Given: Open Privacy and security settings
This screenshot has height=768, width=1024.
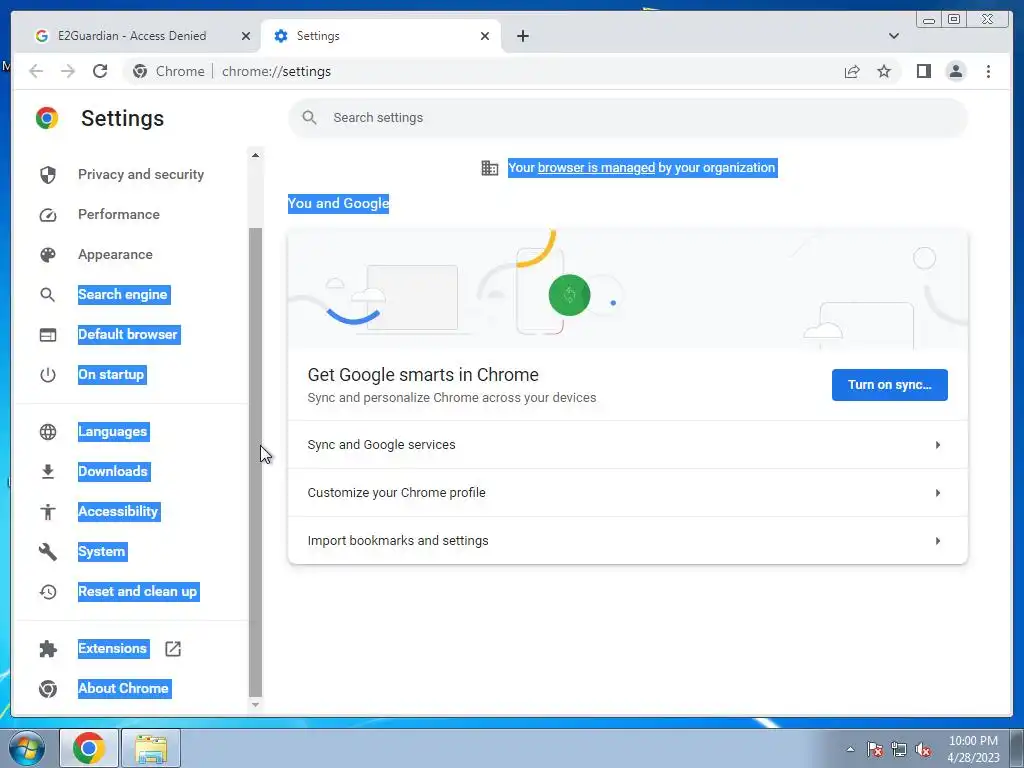Looking at the screenshot, I should (x=141, y=174).
